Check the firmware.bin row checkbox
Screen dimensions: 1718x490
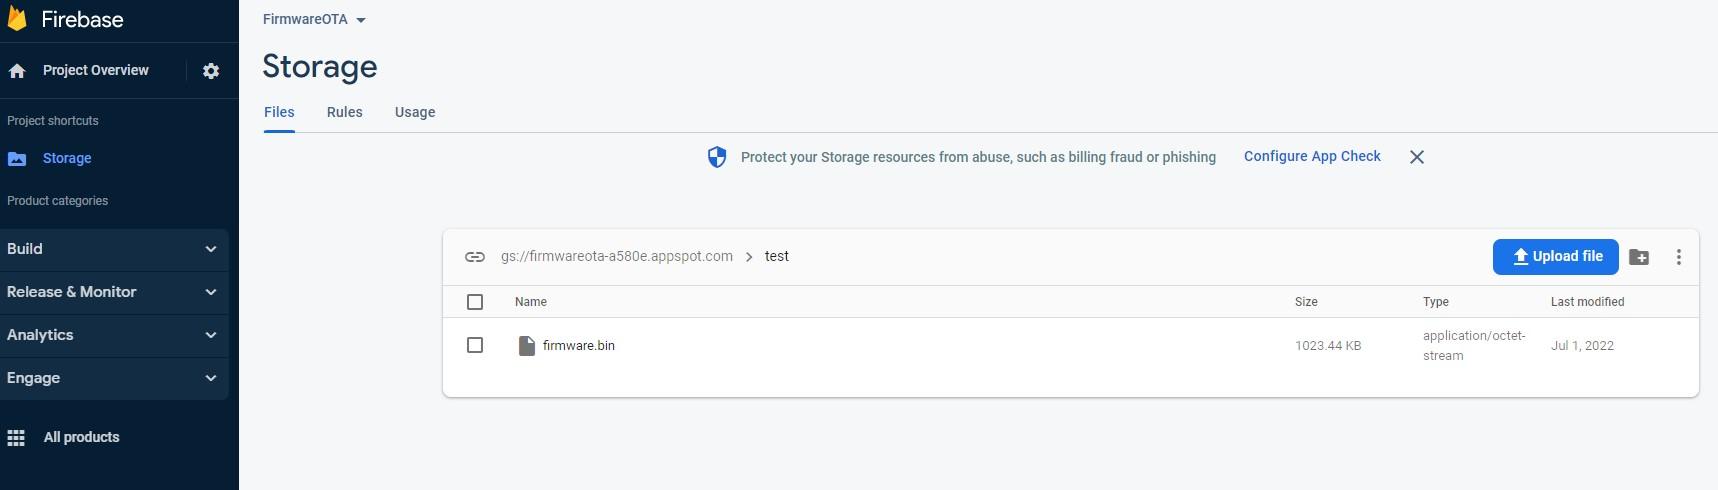475,345
